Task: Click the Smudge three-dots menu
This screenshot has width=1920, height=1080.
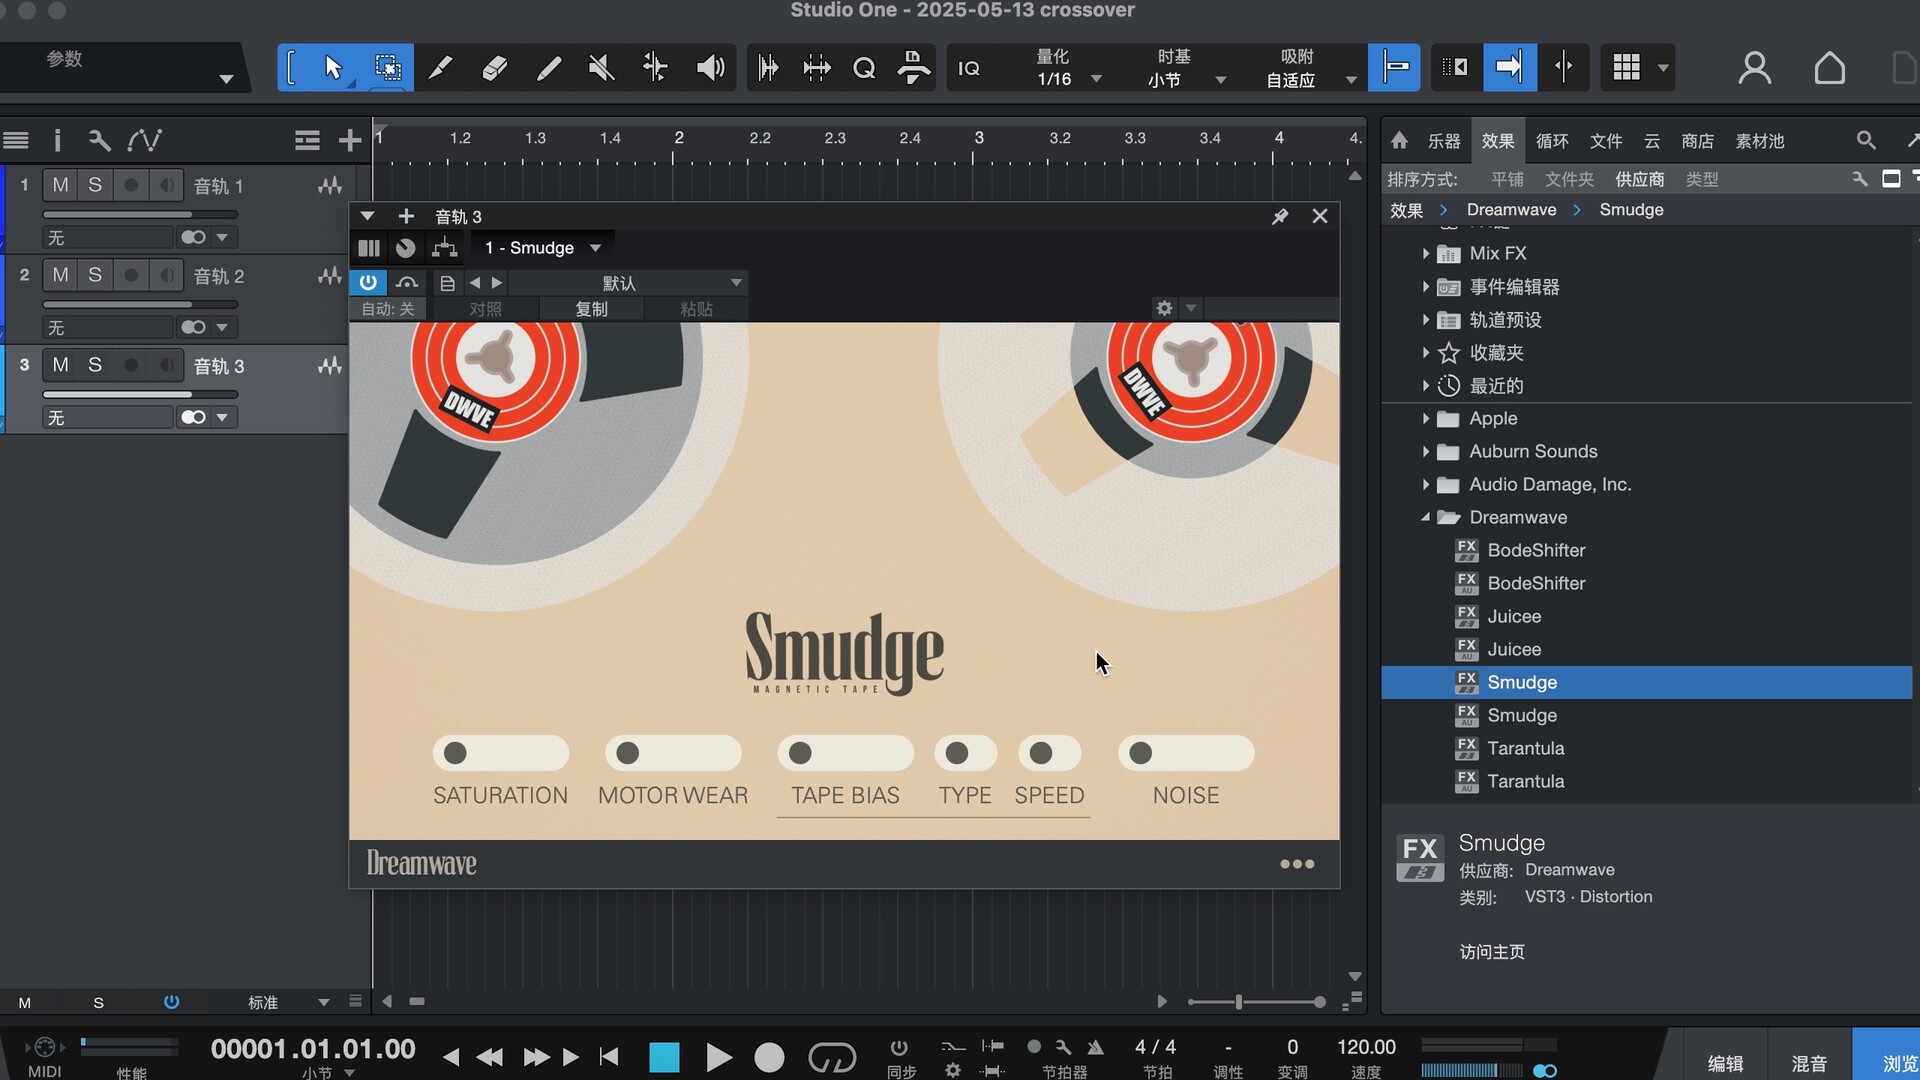Action: pos(1297,864)
